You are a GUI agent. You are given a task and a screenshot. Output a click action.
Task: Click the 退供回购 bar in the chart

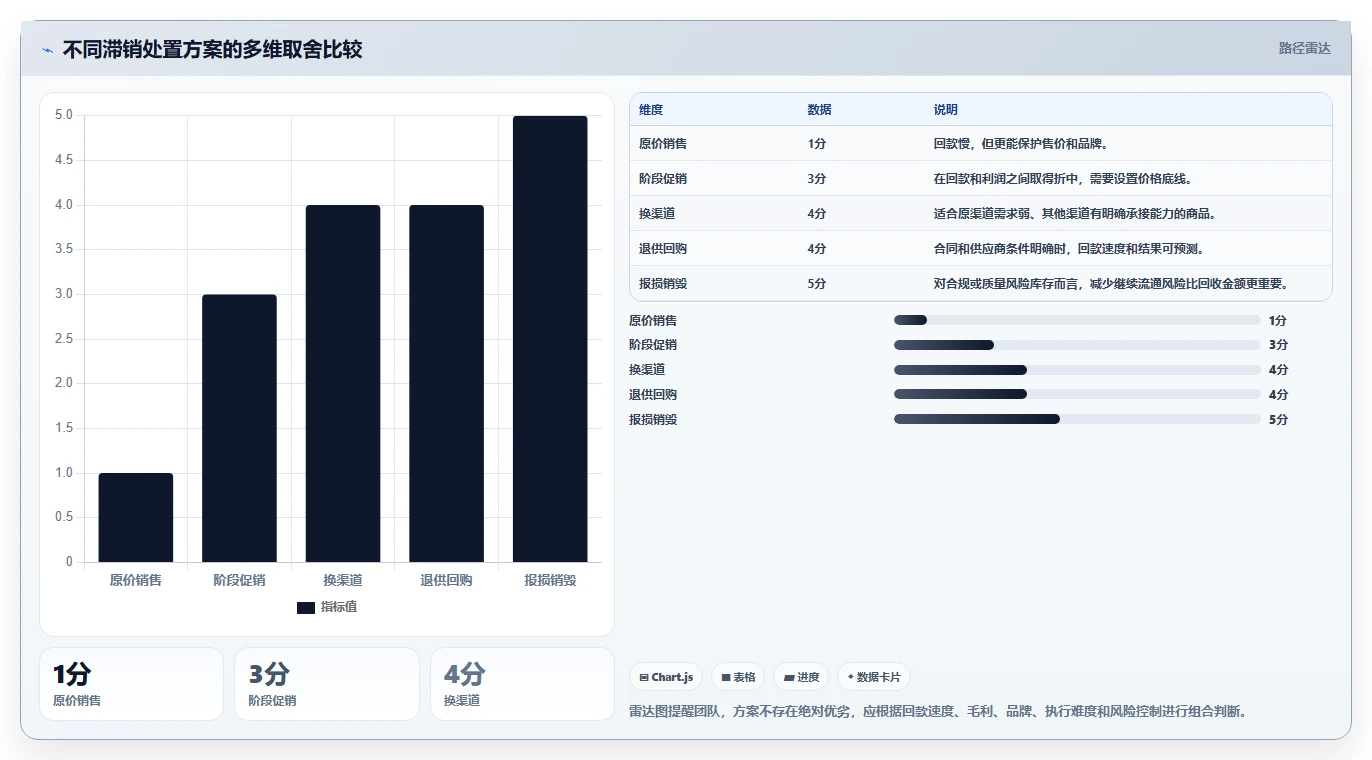(446, 384)
